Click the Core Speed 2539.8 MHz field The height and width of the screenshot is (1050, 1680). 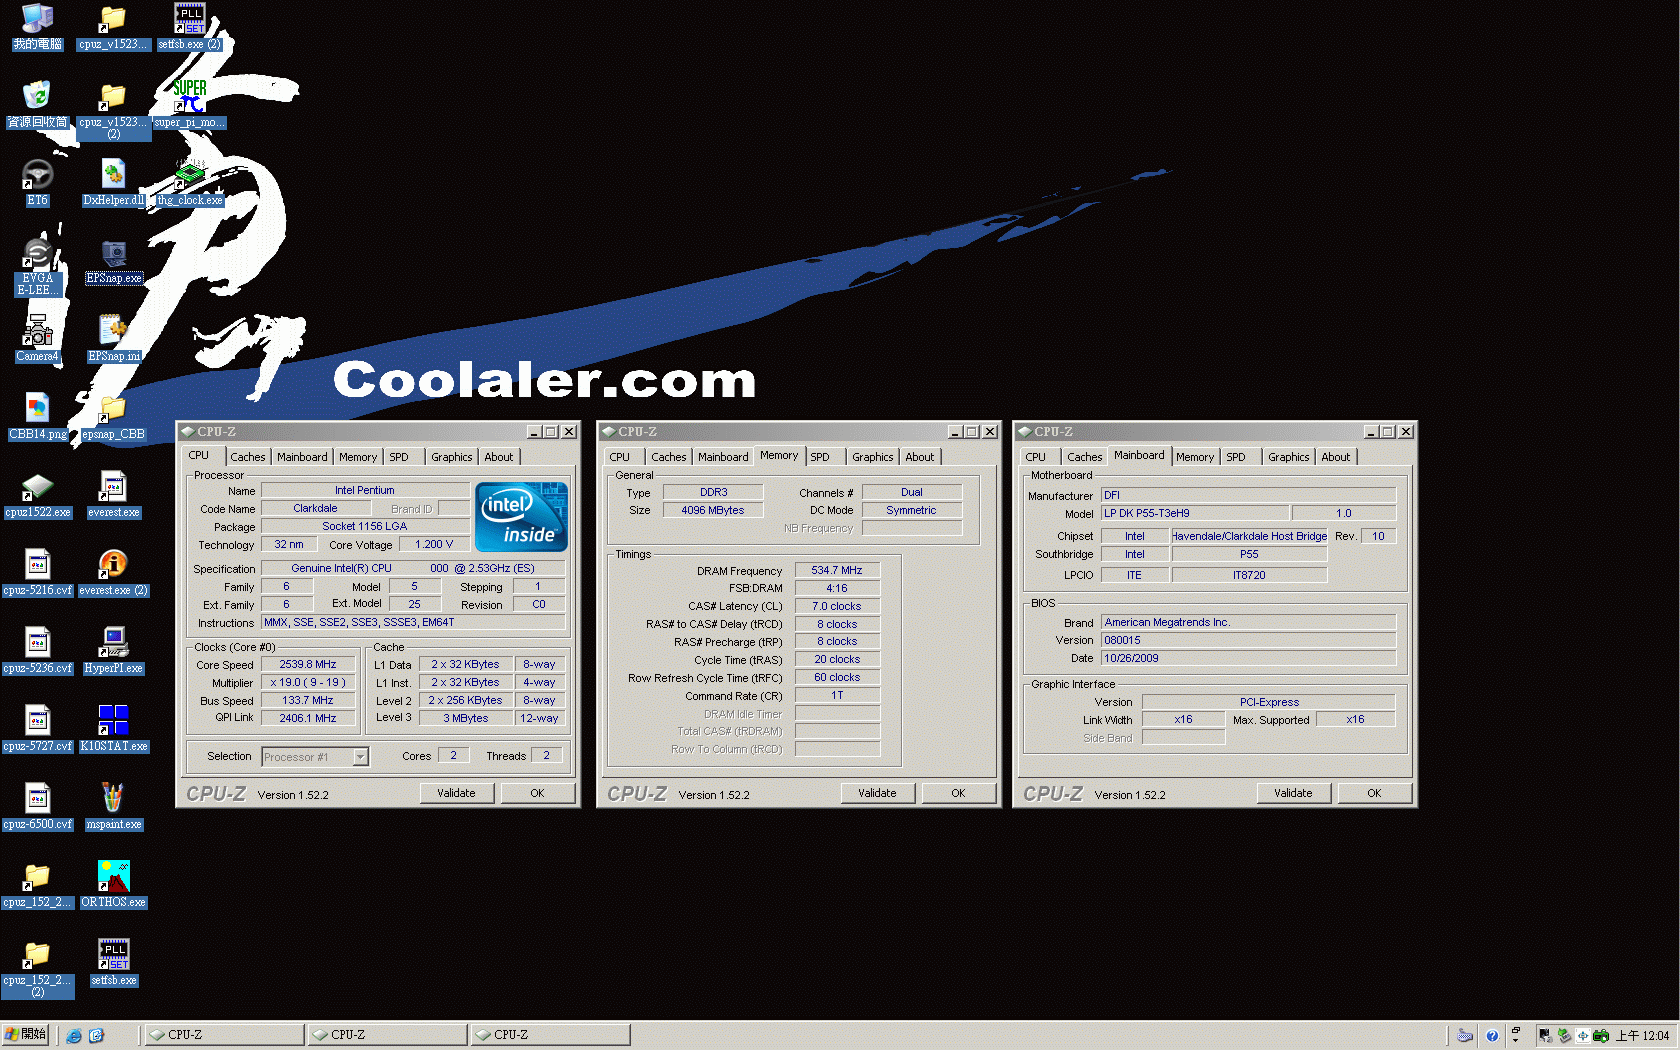coord(308,665)
